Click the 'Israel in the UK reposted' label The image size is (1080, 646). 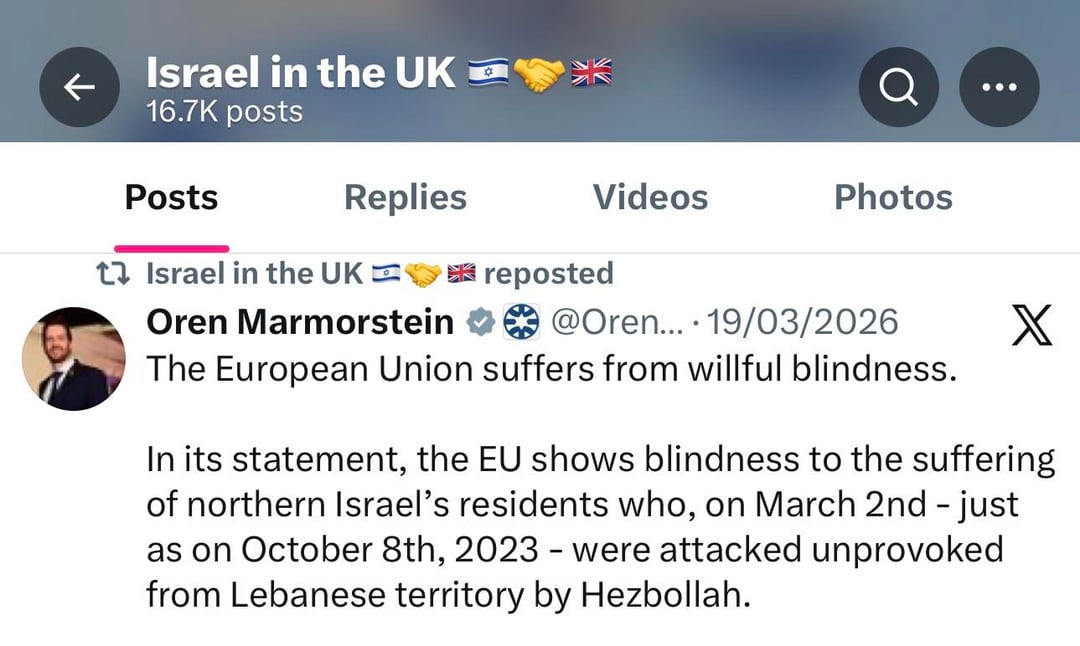tap(380, 273)
